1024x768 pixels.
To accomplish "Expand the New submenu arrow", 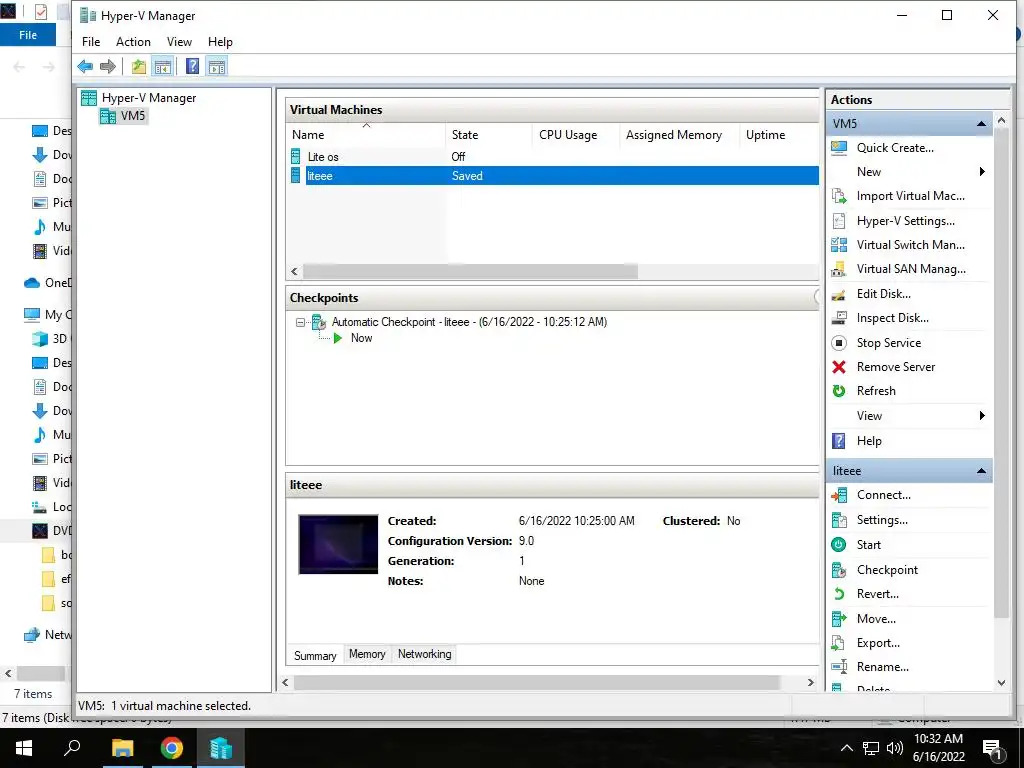I will 982,172.
